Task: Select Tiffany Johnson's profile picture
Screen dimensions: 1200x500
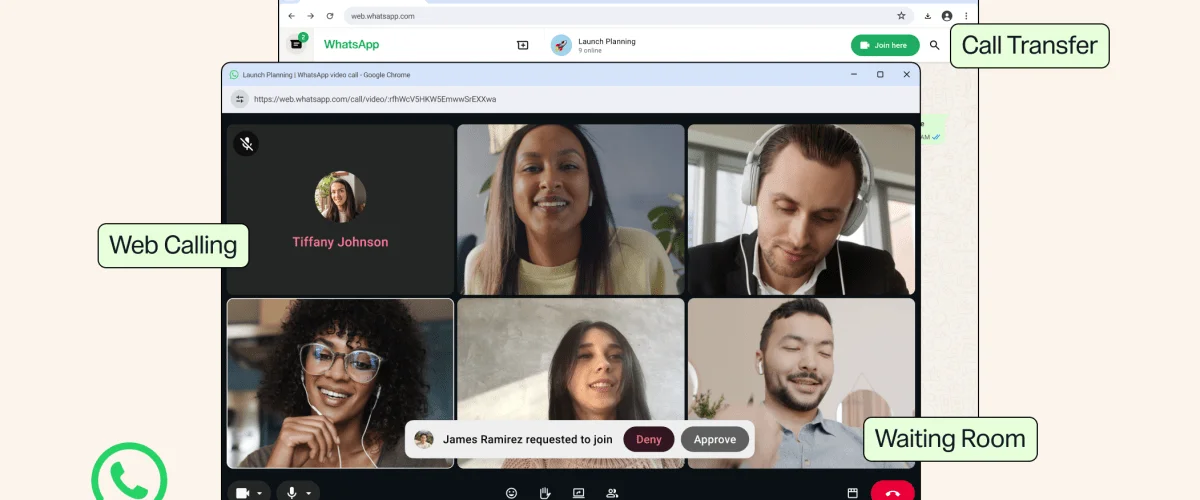Action: [x=340, y=197]
